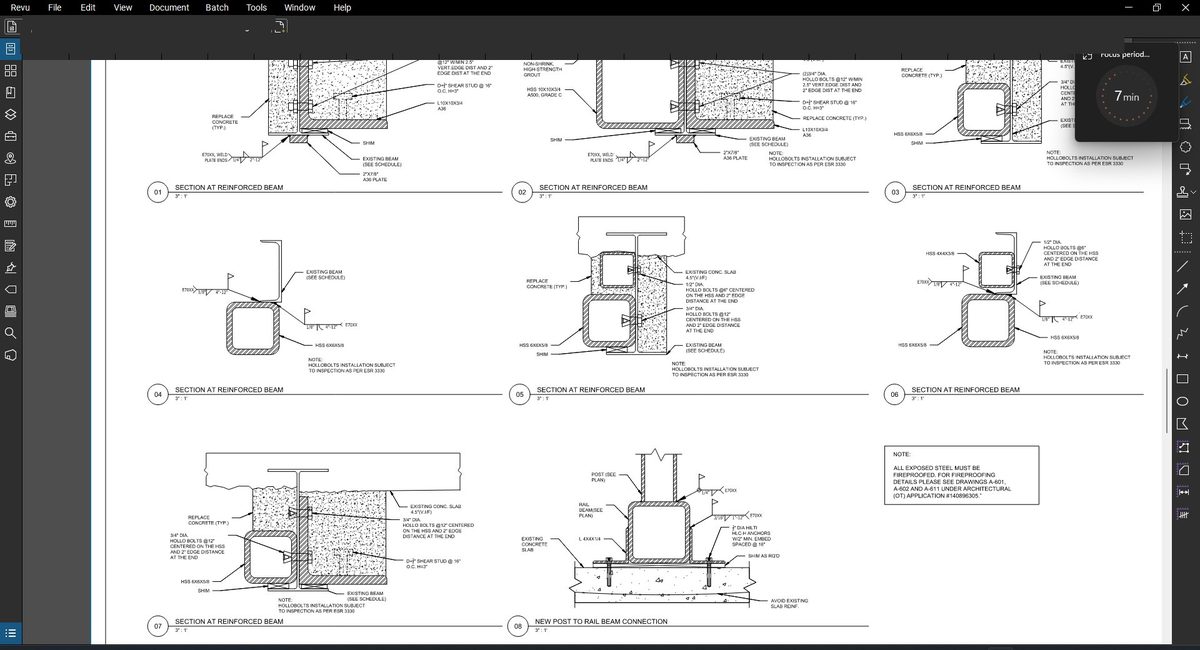The height and width of the screenshot is (650, 1200).
Task: Open the Document menu
Action: 169,7
